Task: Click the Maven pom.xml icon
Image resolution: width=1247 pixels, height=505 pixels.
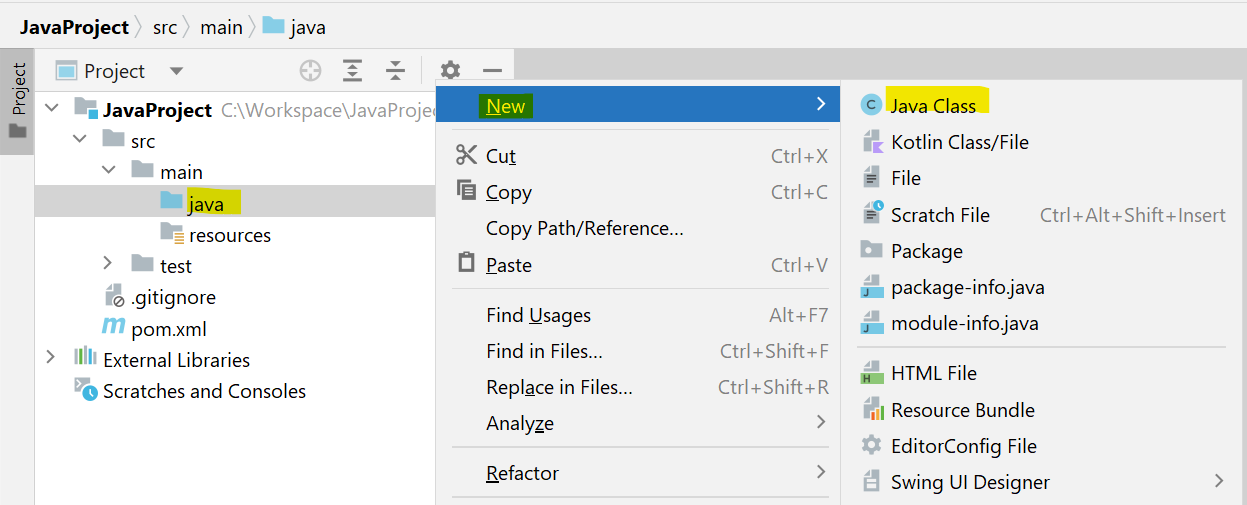Action: pyautogui.click(x=114, y=328)
